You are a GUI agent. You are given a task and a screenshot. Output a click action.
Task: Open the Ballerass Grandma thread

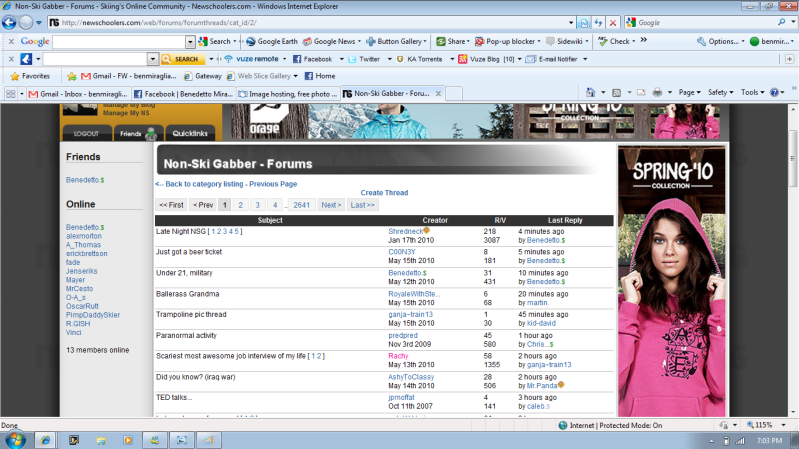click(188, 294)
